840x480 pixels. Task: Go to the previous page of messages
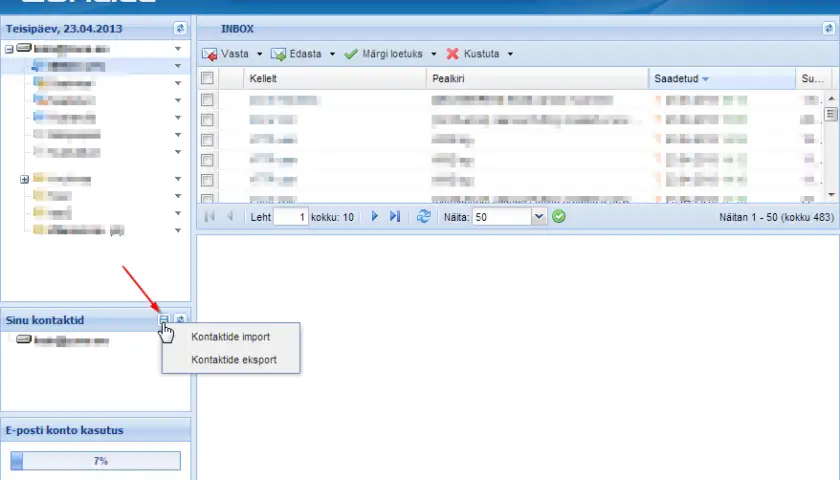coord(230,216)
